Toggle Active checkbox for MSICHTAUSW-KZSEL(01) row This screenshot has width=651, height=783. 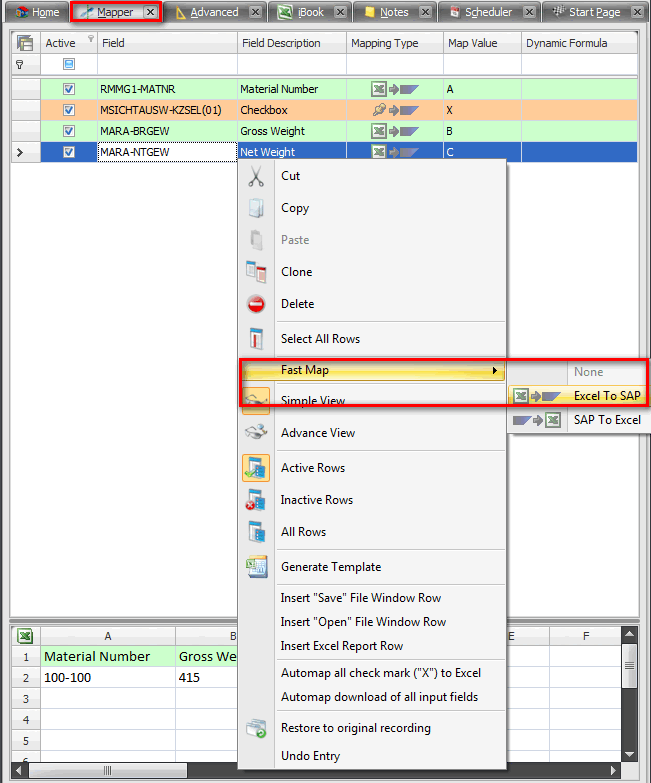click(69, 110)
